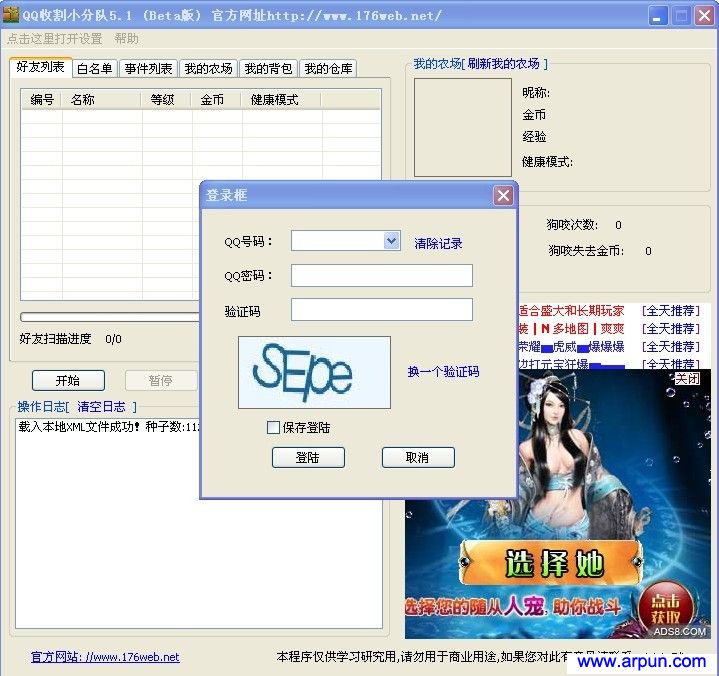Click the 关闭 button on the ad

click(x=687, y=378)
